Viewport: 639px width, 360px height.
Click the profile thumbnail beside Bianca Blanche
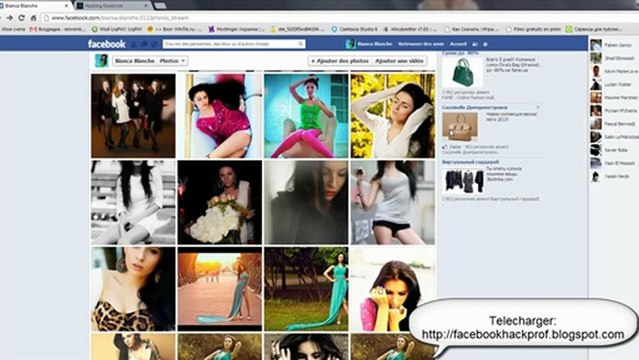point(101,61)
